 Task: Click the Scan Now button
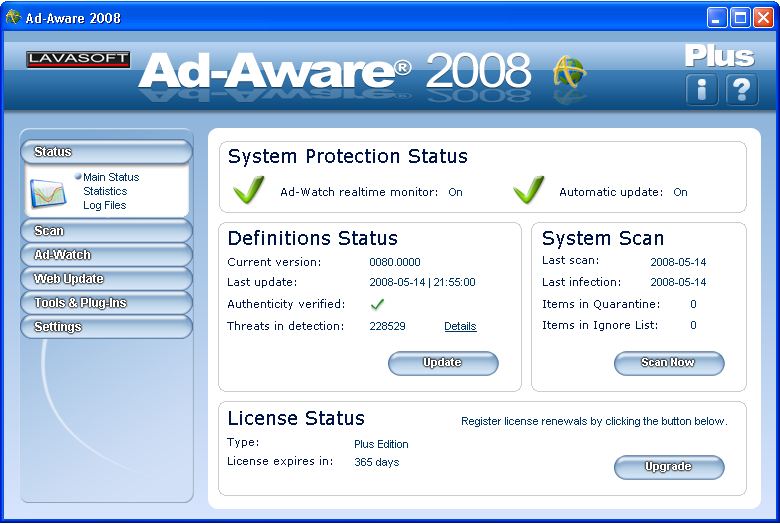pos(669,363)
